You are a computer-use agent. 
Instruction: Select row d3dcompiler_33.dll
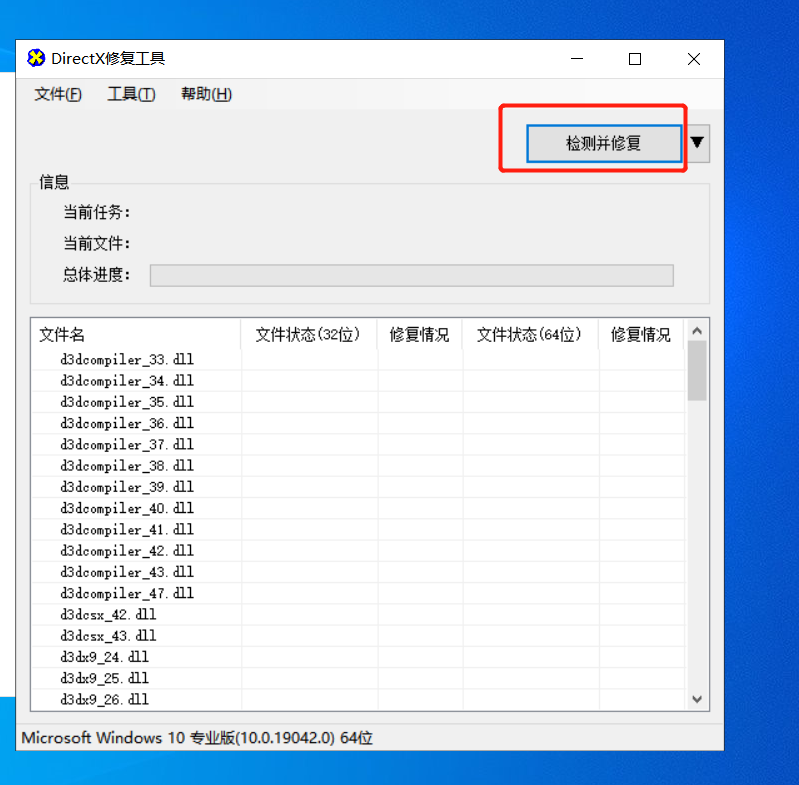[x=359, y=360]
